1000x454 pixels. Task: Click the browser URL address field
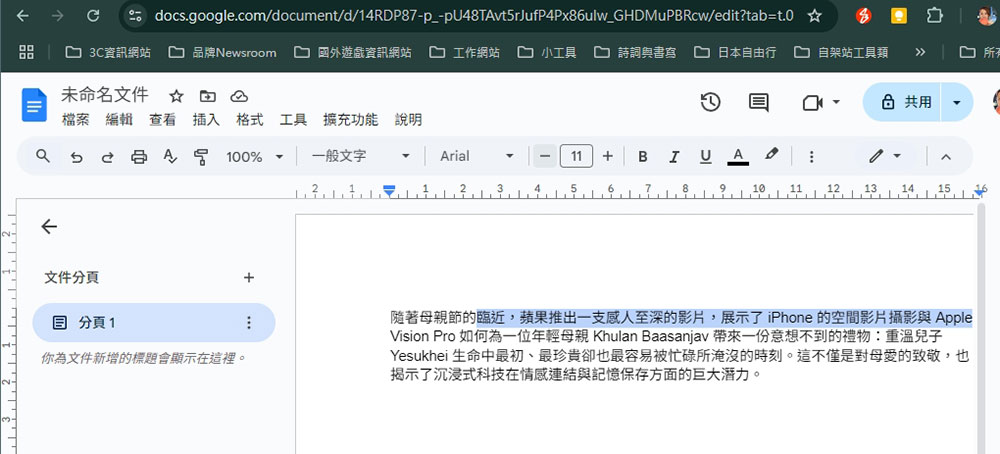pos(472,16)
